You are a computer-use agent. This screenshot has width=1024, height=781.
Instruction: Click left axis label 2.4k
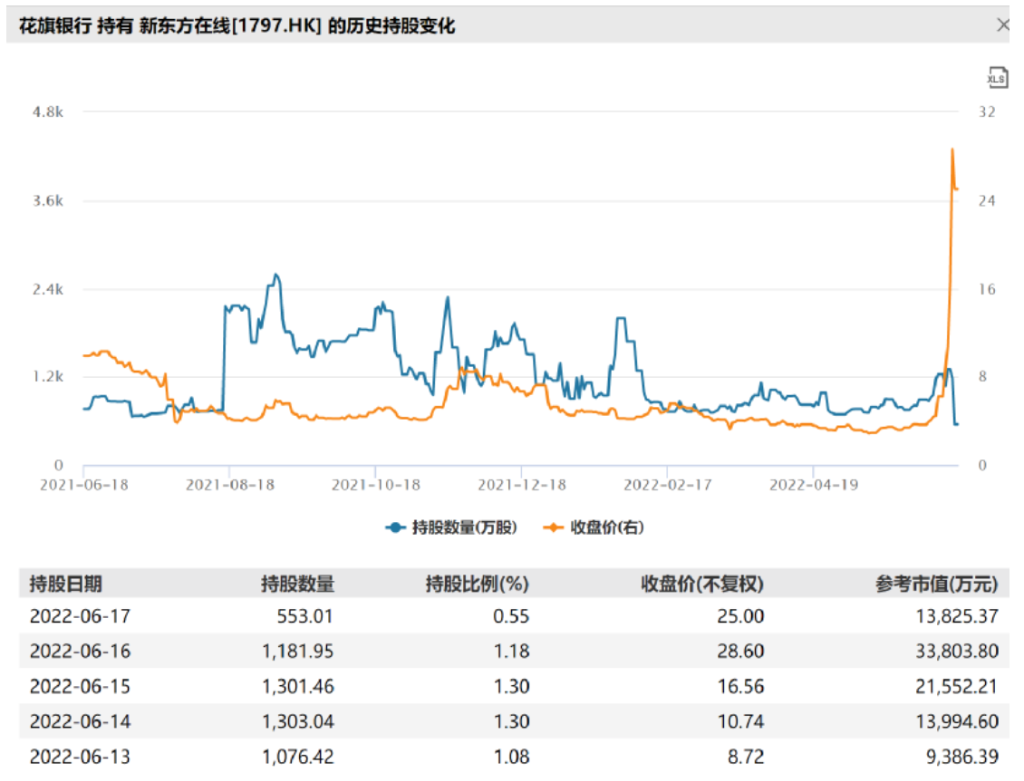(x=48, y=289)
